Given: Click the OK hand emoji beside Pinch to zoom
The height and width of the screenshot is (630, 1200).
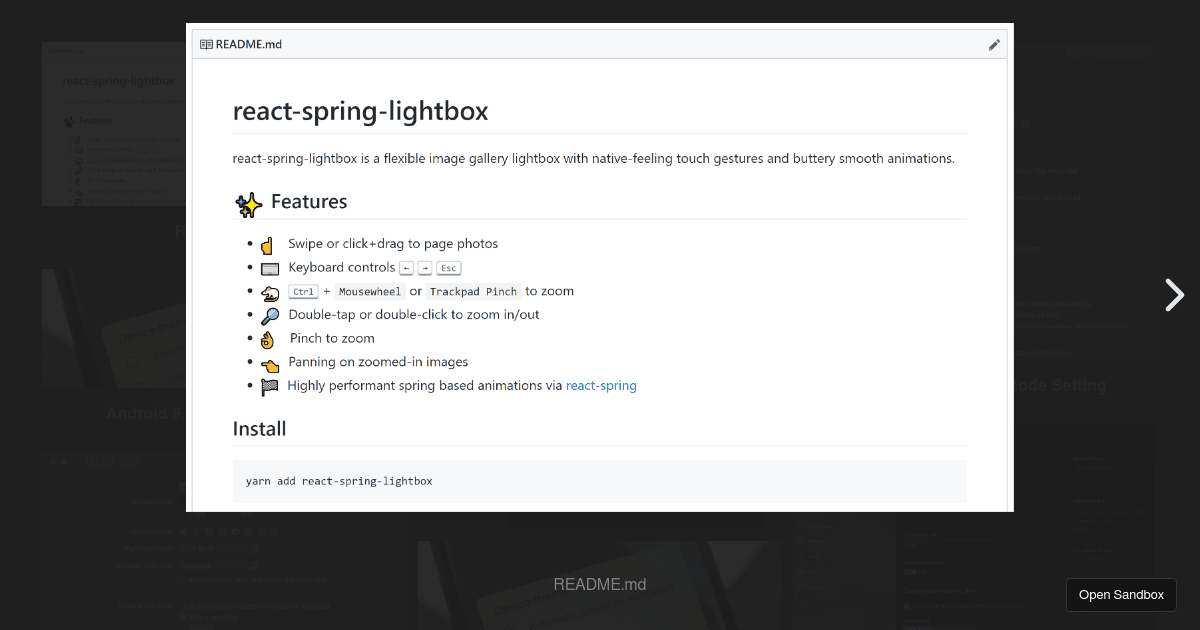Looking at the screenshot, I should [267, 339].
